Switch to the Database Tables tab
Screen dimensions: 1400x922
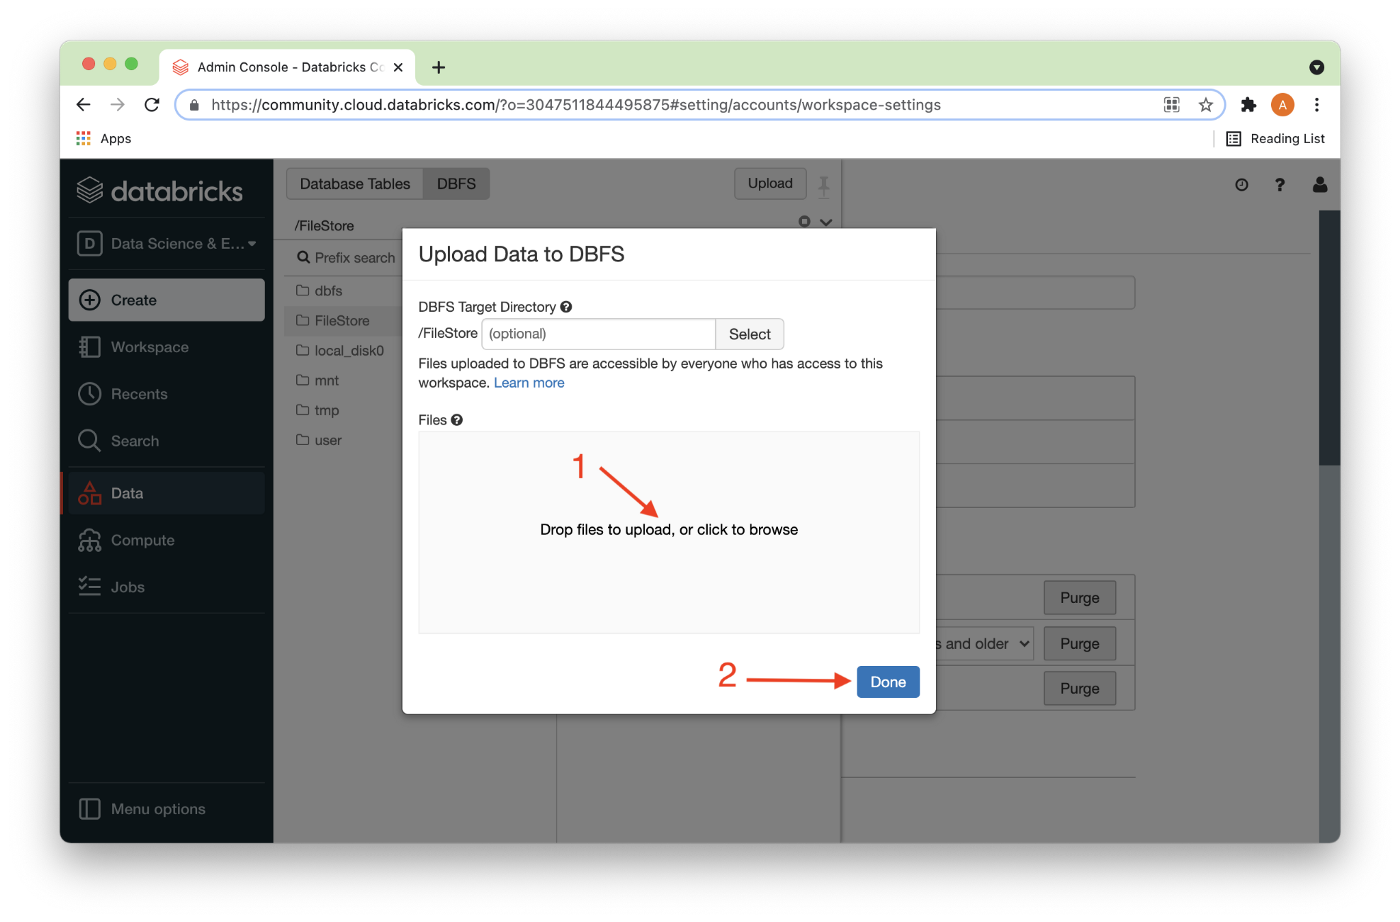click(x=355, y=183)
